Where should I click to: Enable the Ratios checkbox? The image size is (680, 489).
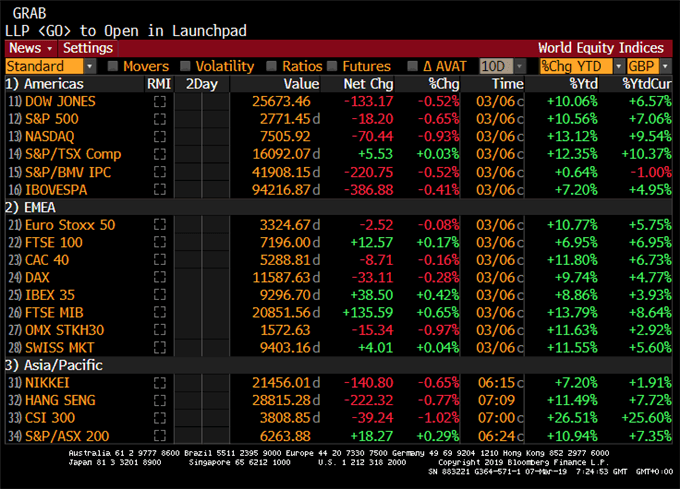271,66
